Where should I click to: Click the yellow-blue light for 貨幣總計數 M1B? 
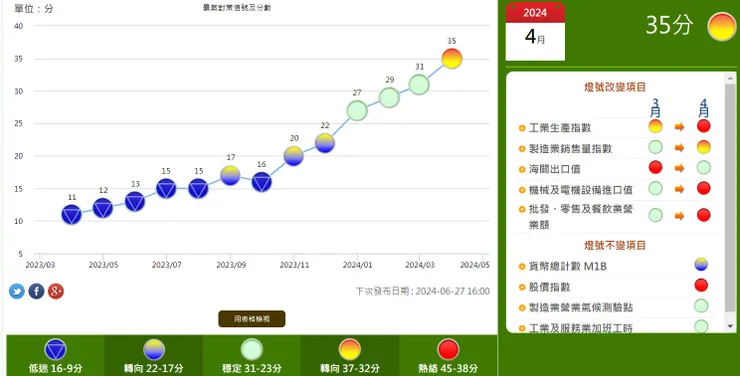(x=701, y=264)
